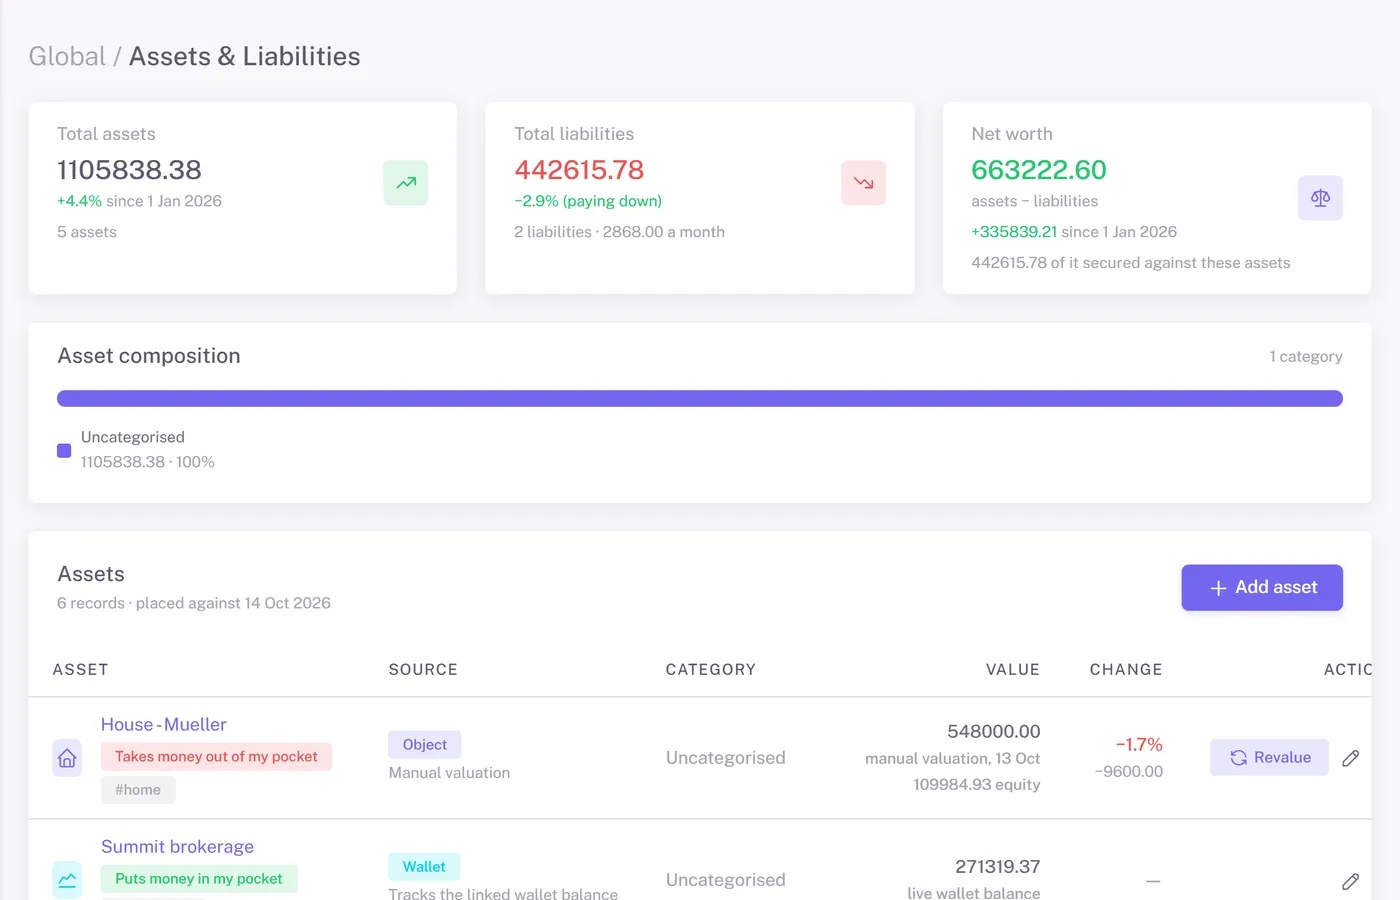Click the Add asset button

1262,588
